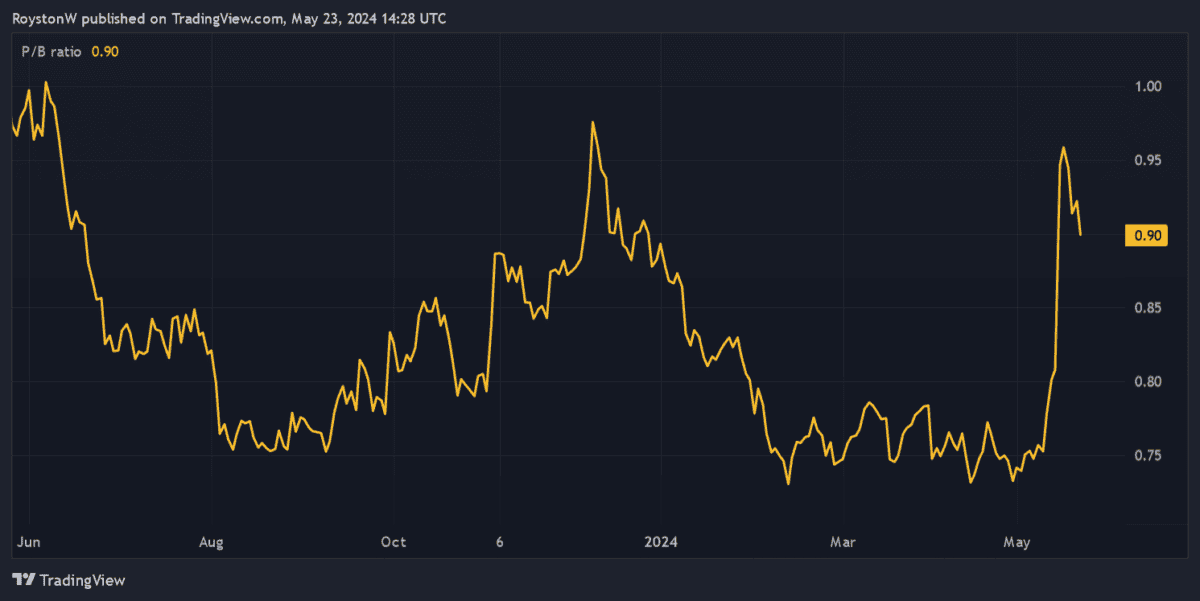Click the 0.75 price axis label

click(x=1145, y=456)
